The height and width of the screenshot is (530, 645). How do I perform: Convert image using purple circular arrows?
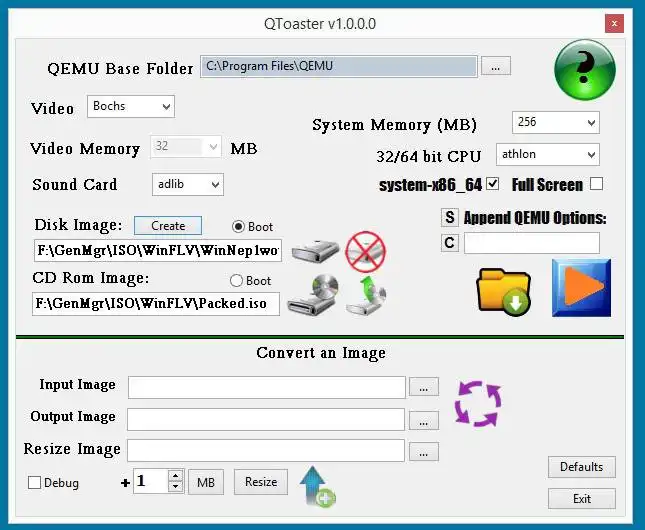pos(478,403)
